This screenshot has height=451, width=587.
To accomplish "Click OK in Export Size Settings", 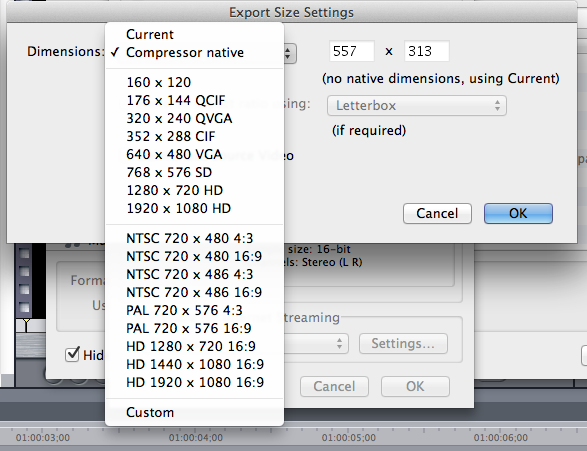I will [x=518, y=213].
